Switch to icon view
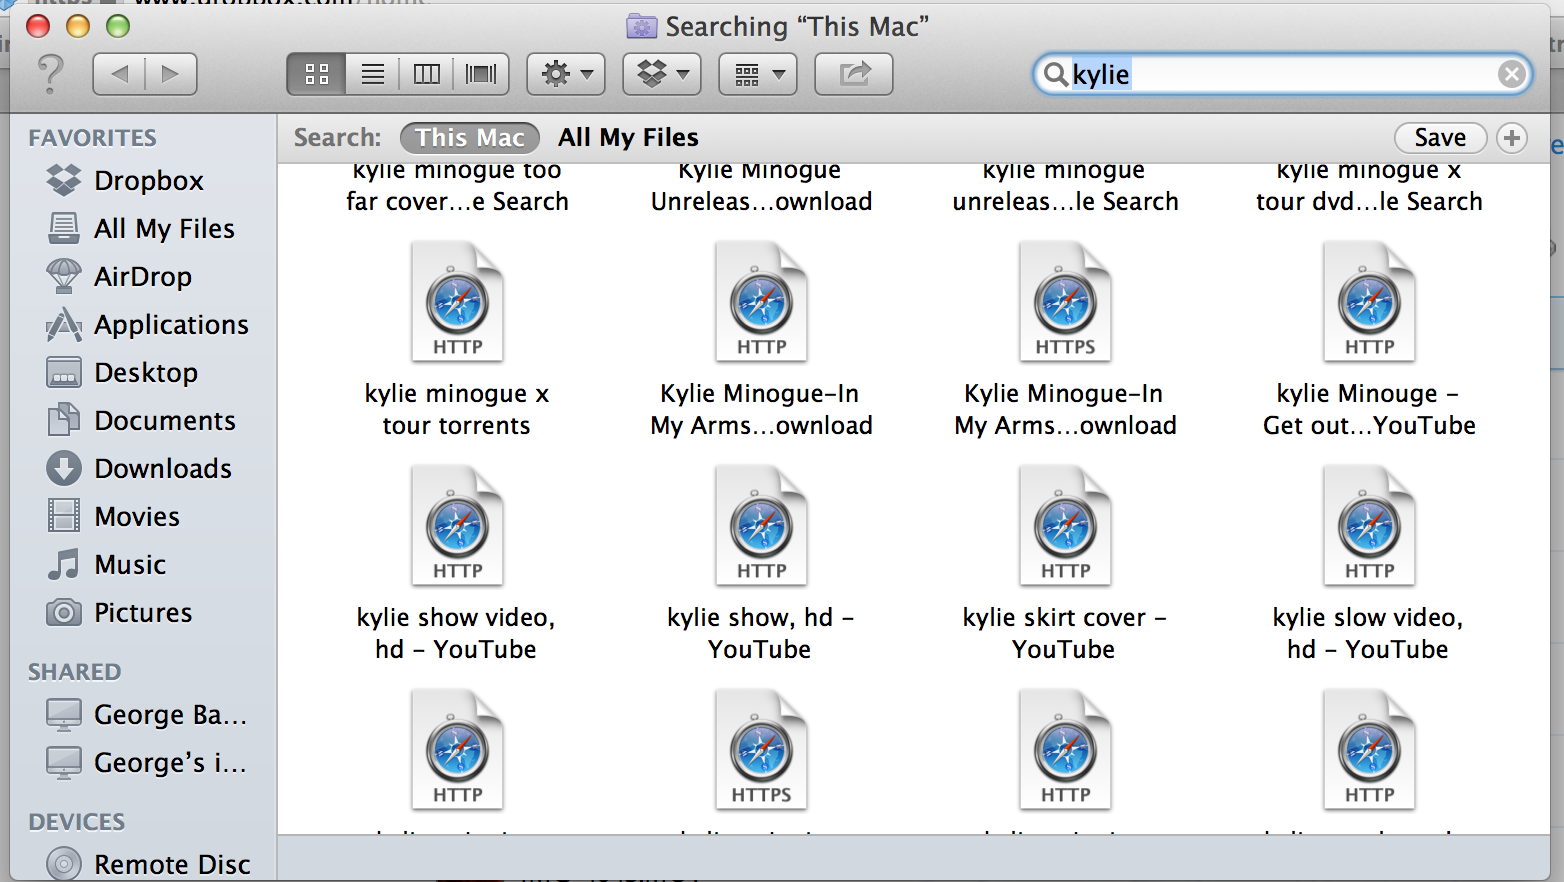This screenshot has width=1564, height=882. click(317, 74)
